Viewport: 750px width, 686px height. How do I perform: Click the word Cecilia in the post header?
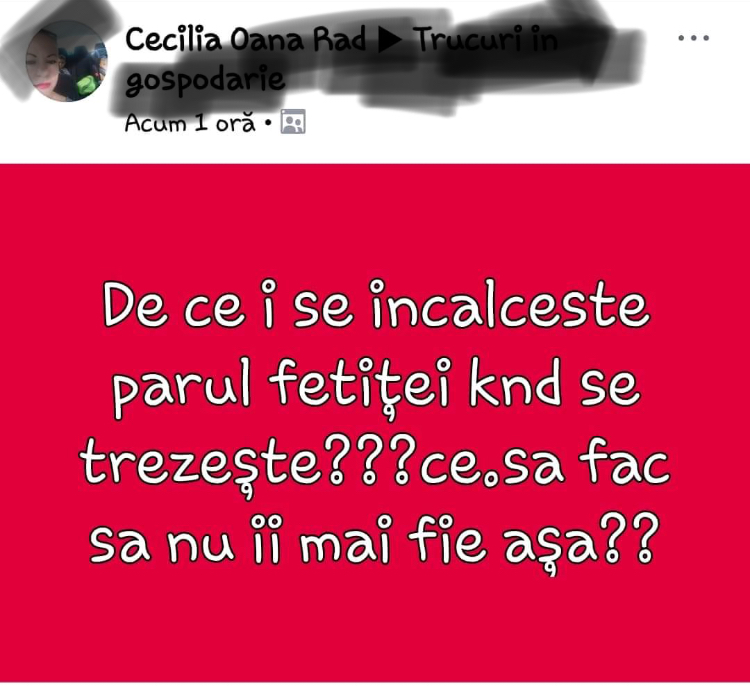point(174,39)
